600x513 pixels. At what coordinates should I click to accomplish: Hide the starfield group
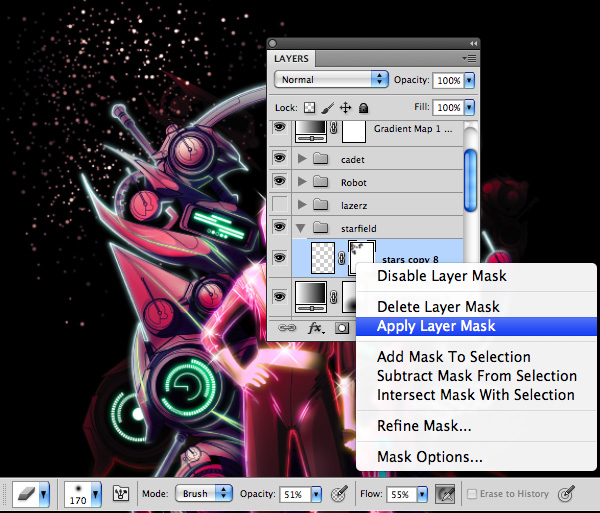pos(280,227)
